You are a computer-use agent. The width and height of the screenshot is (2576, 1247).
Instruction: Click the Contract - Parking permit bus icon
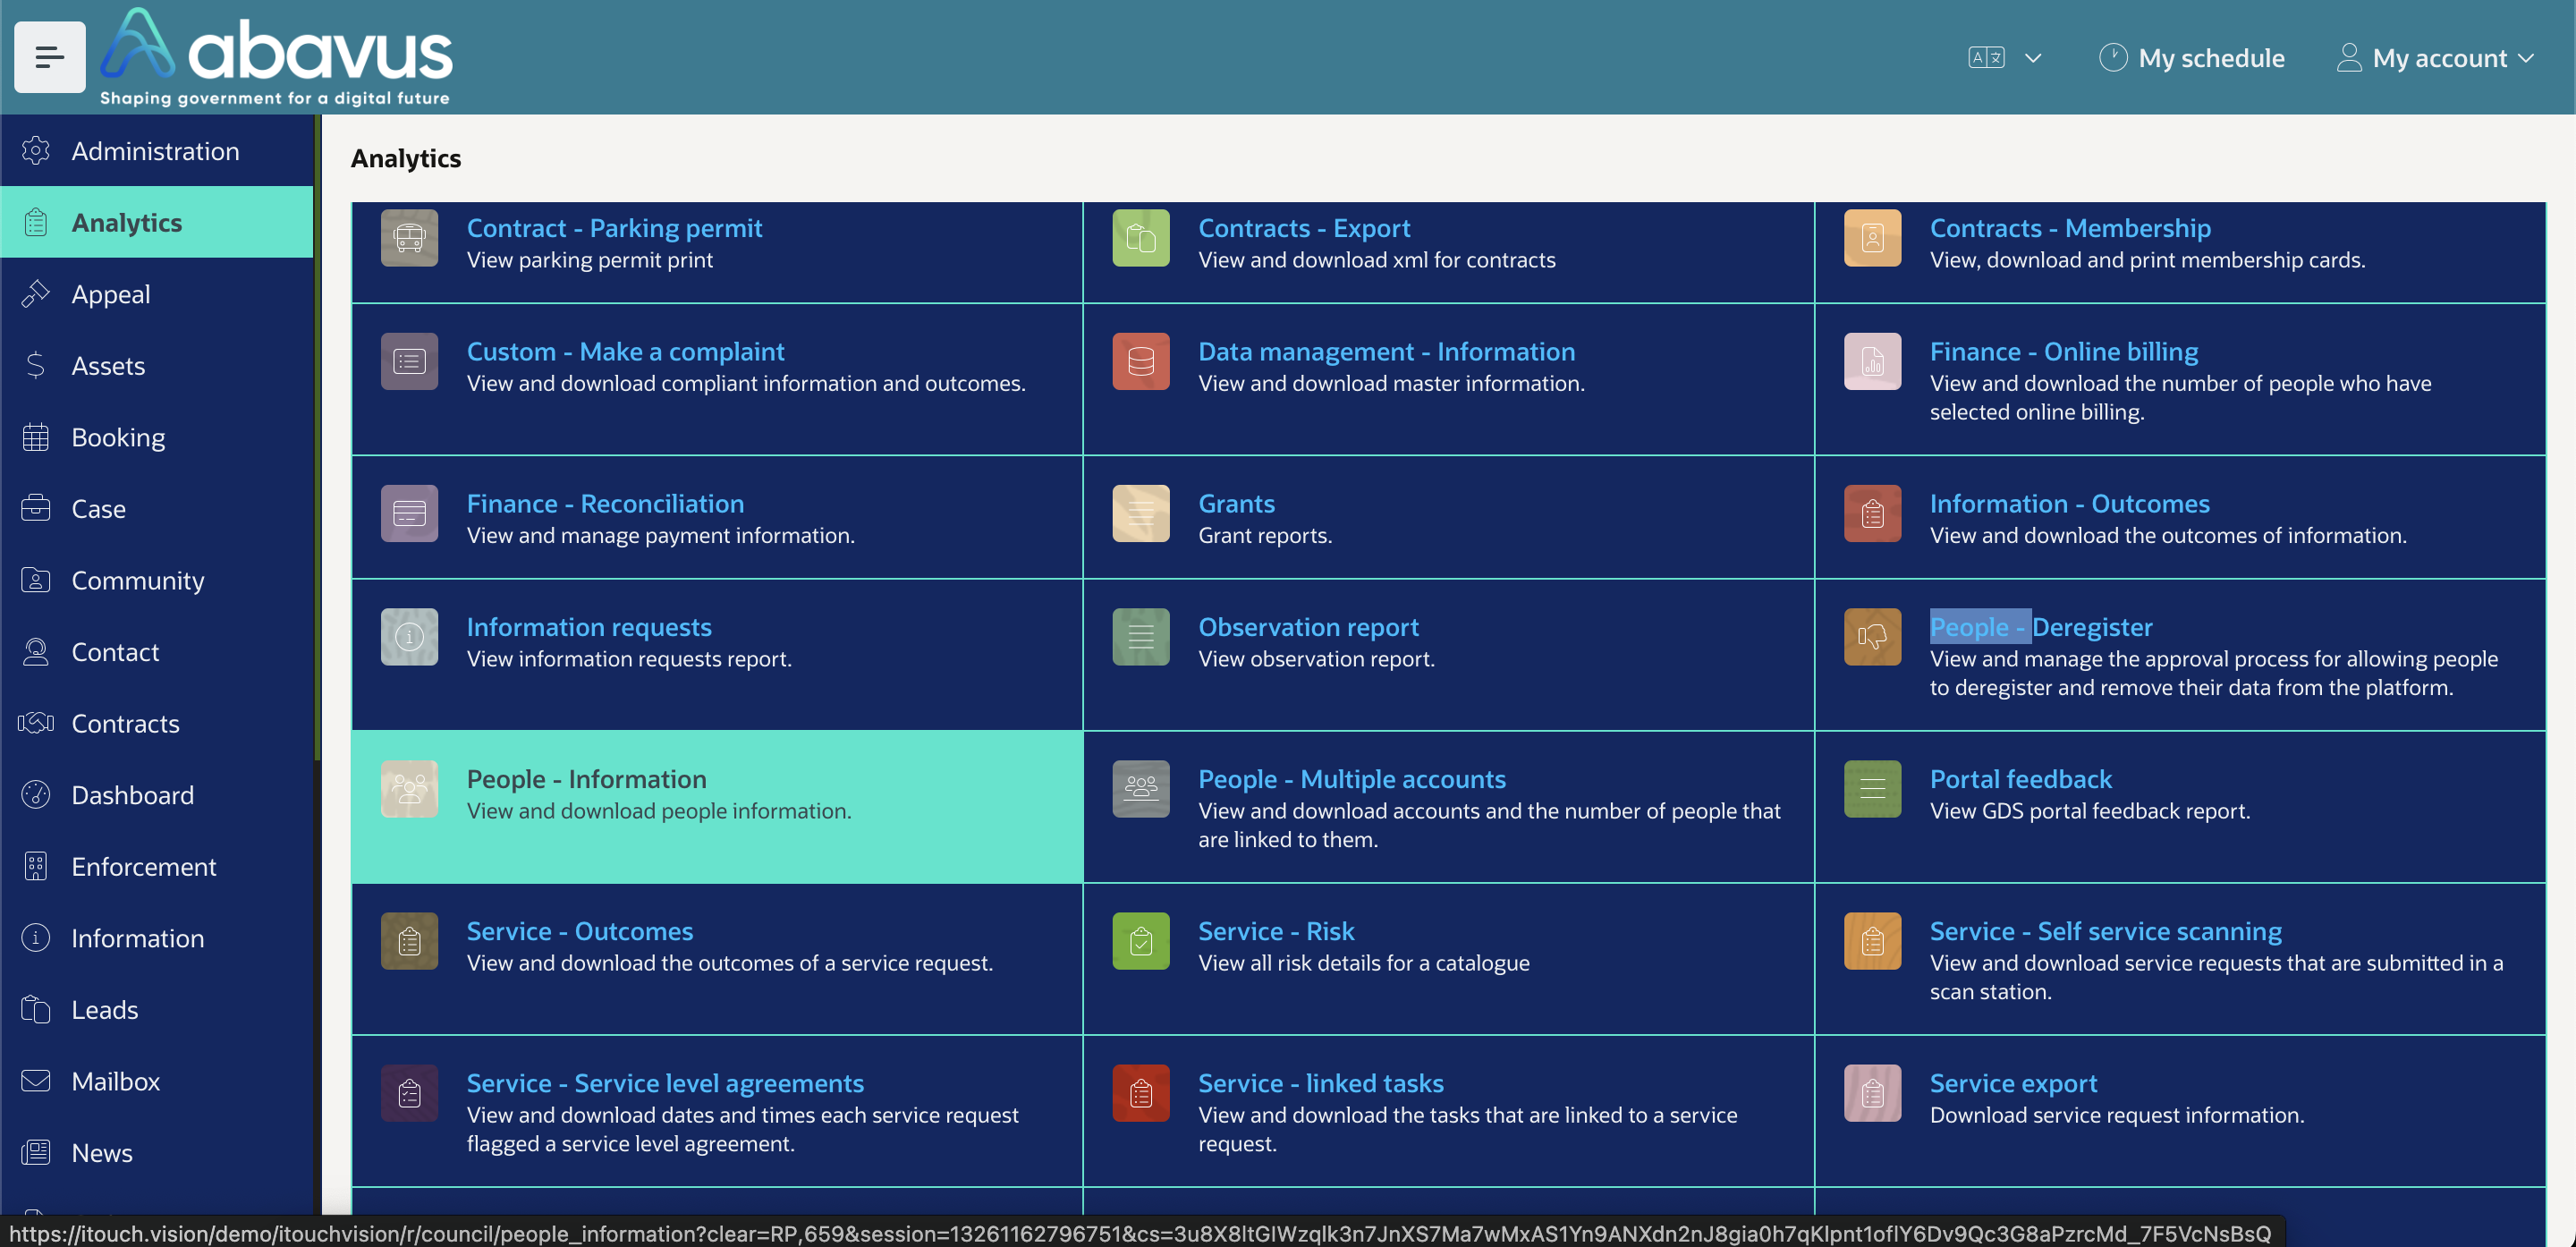coord(409,238)
